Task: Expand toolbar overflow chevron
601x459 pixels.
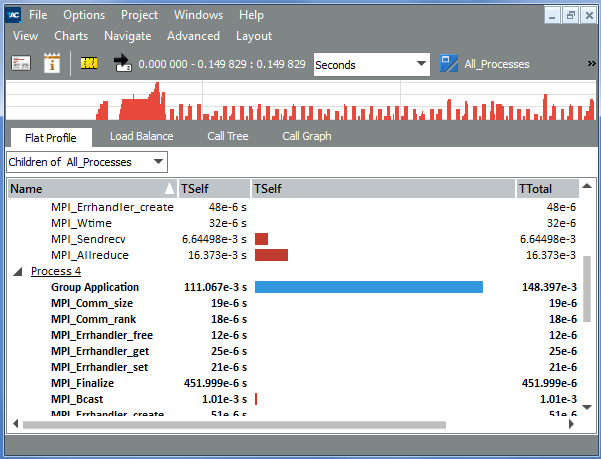Action: [591, 64]
